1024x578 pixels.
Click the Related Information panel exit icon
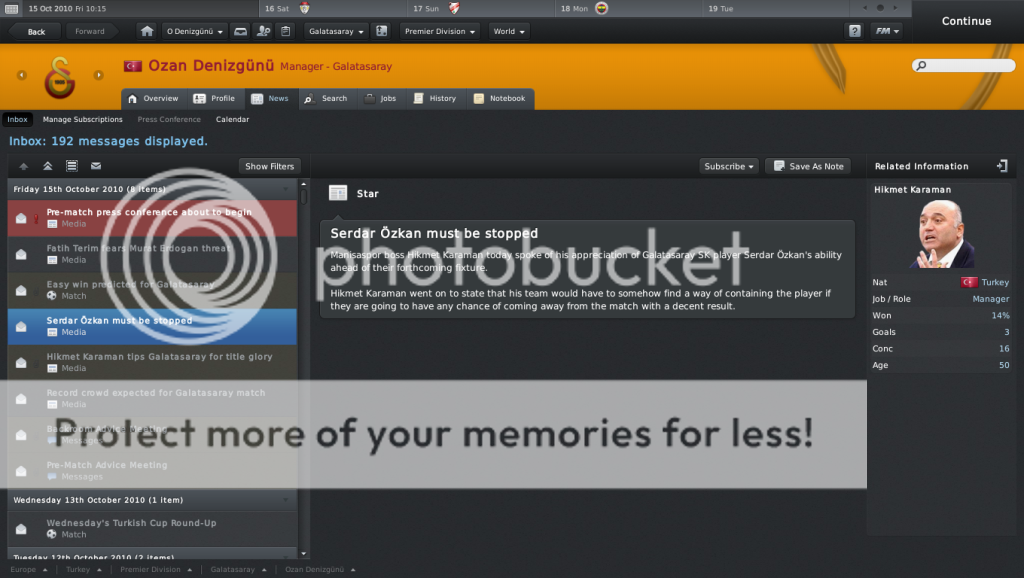pyautogui.click(x=1002, y=166)
